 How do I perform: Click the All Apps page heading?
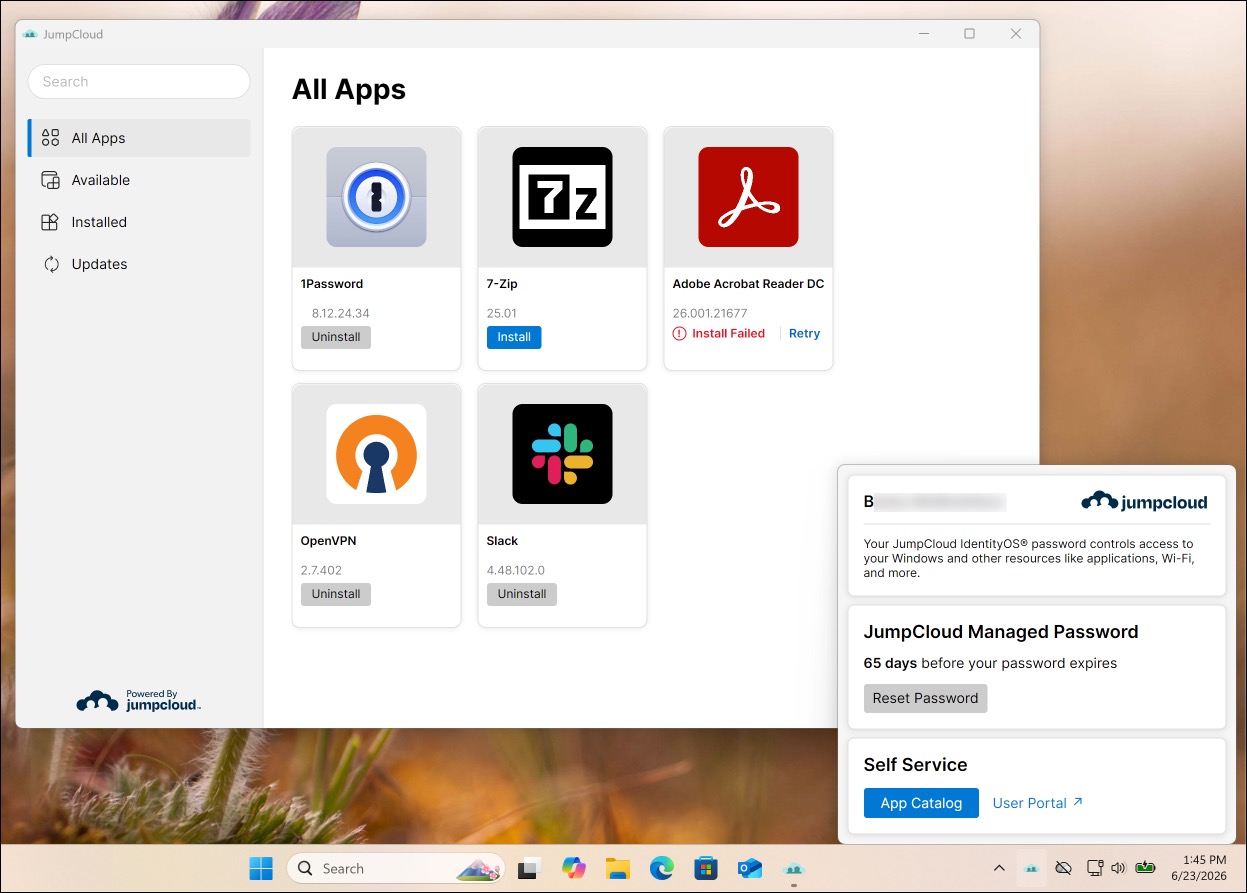pyautogui.click(x=349, y=89)
